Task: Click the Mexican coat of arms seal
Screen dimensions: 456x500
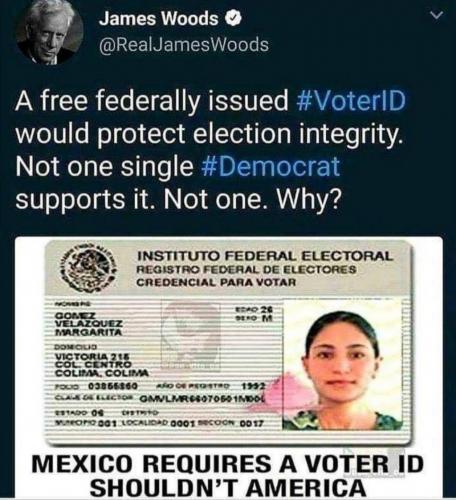Action: 88,270
